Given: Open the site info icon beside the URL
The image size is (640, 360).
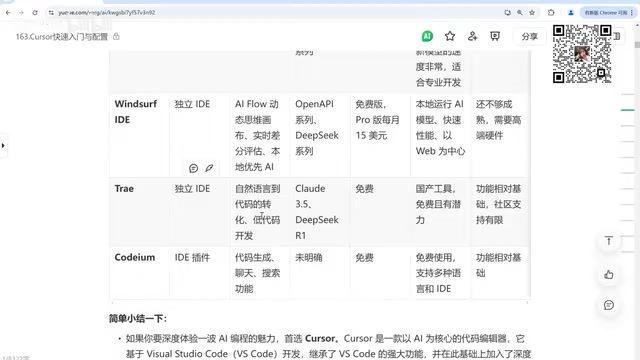Looking at the screenshot, I should [51, 13].
